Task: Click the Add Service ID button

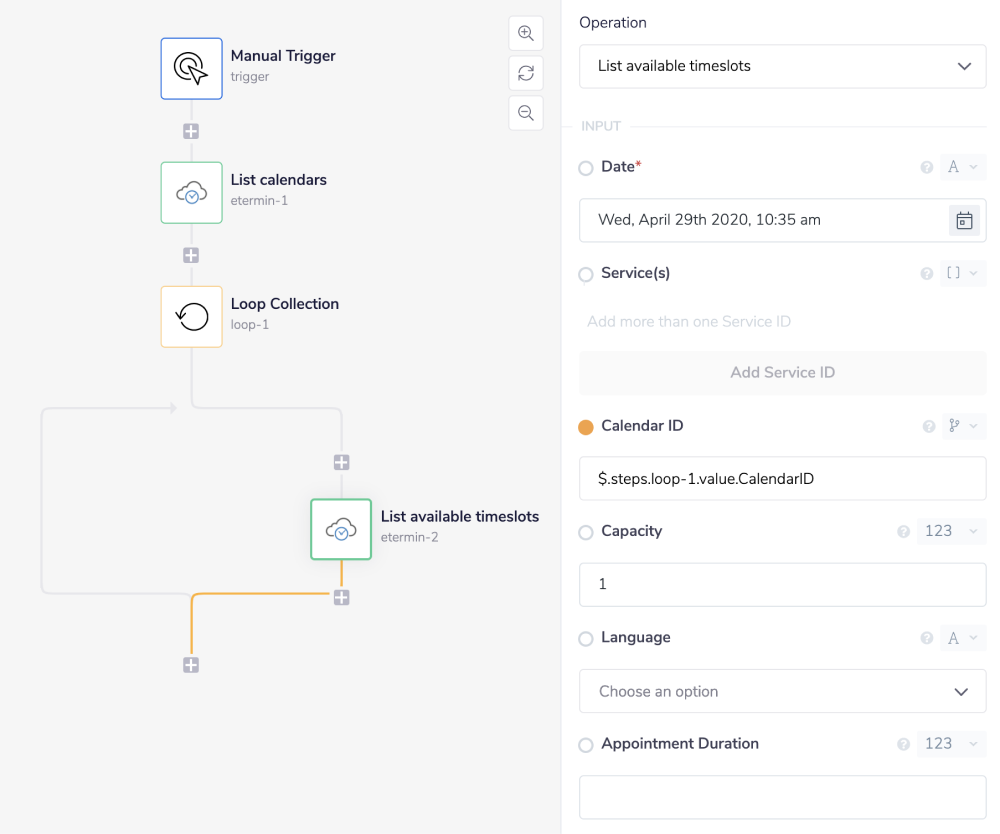Action: coord(782,372)
